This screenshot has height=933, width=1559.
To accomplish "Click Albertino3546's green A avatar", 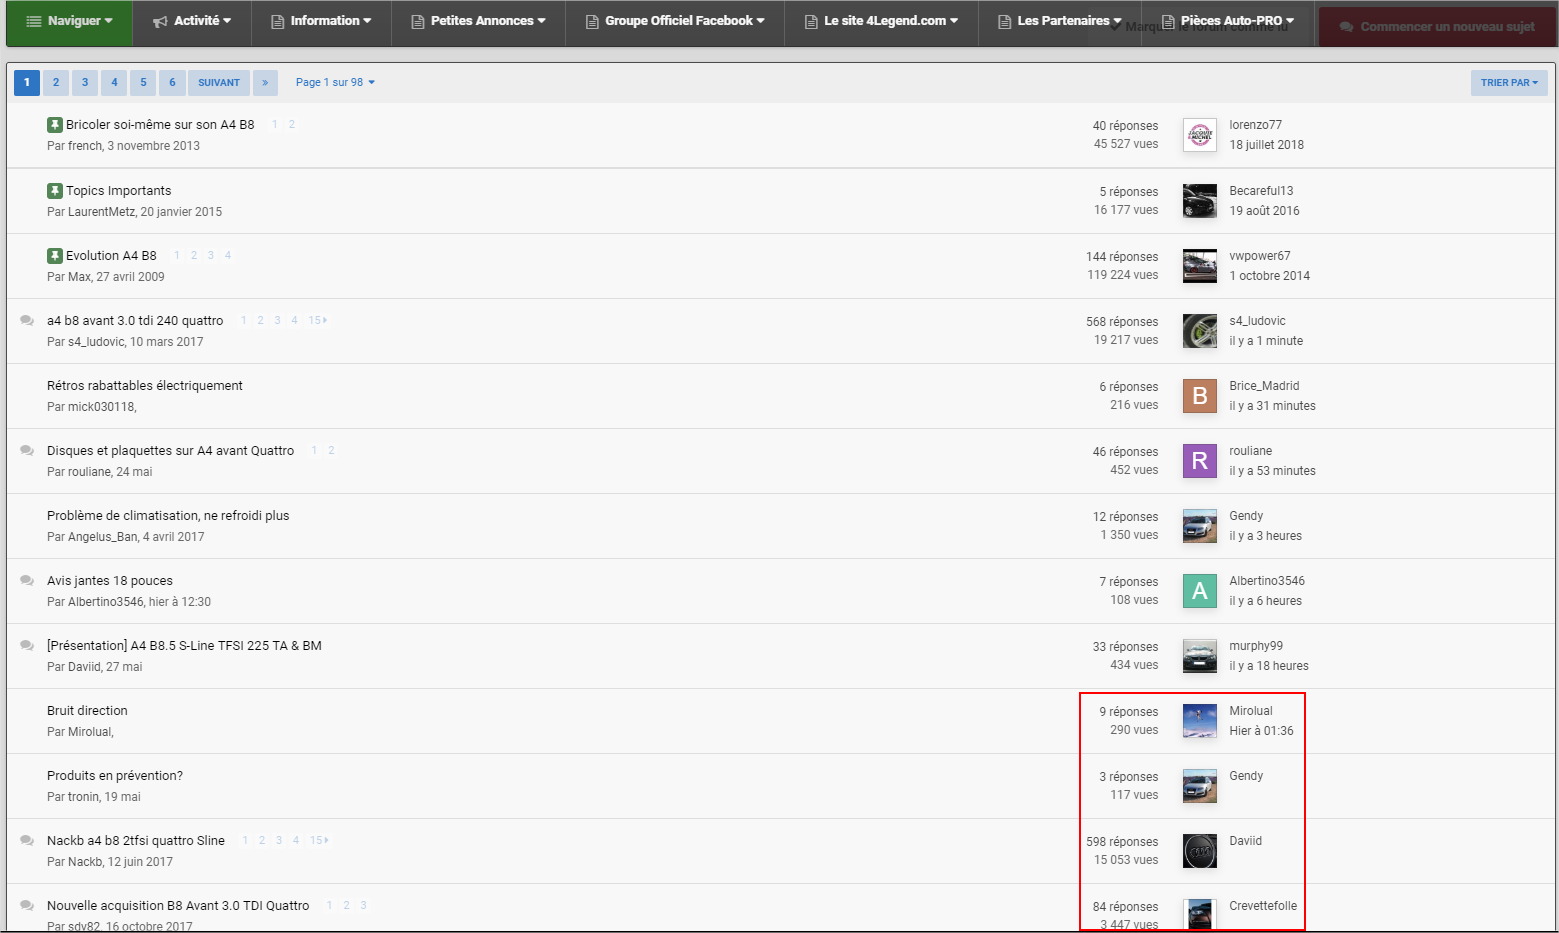I will [x=1199, y=591].
